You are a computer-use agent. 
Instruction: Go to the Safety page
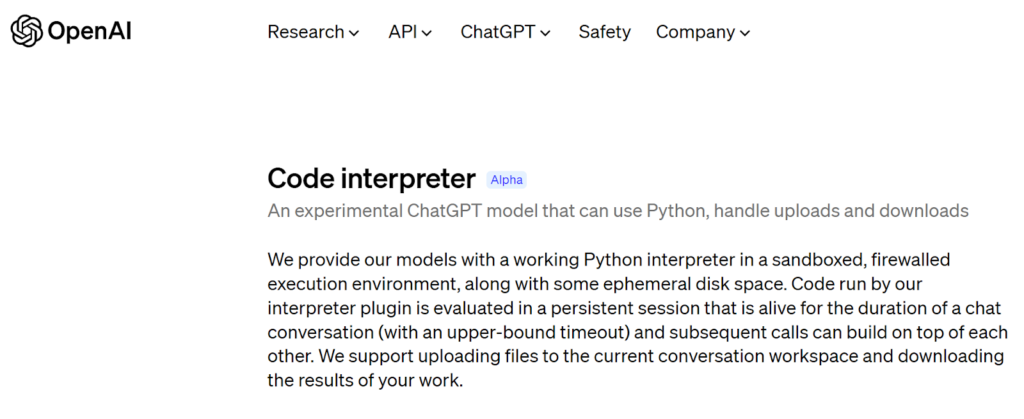coord(605,32)
